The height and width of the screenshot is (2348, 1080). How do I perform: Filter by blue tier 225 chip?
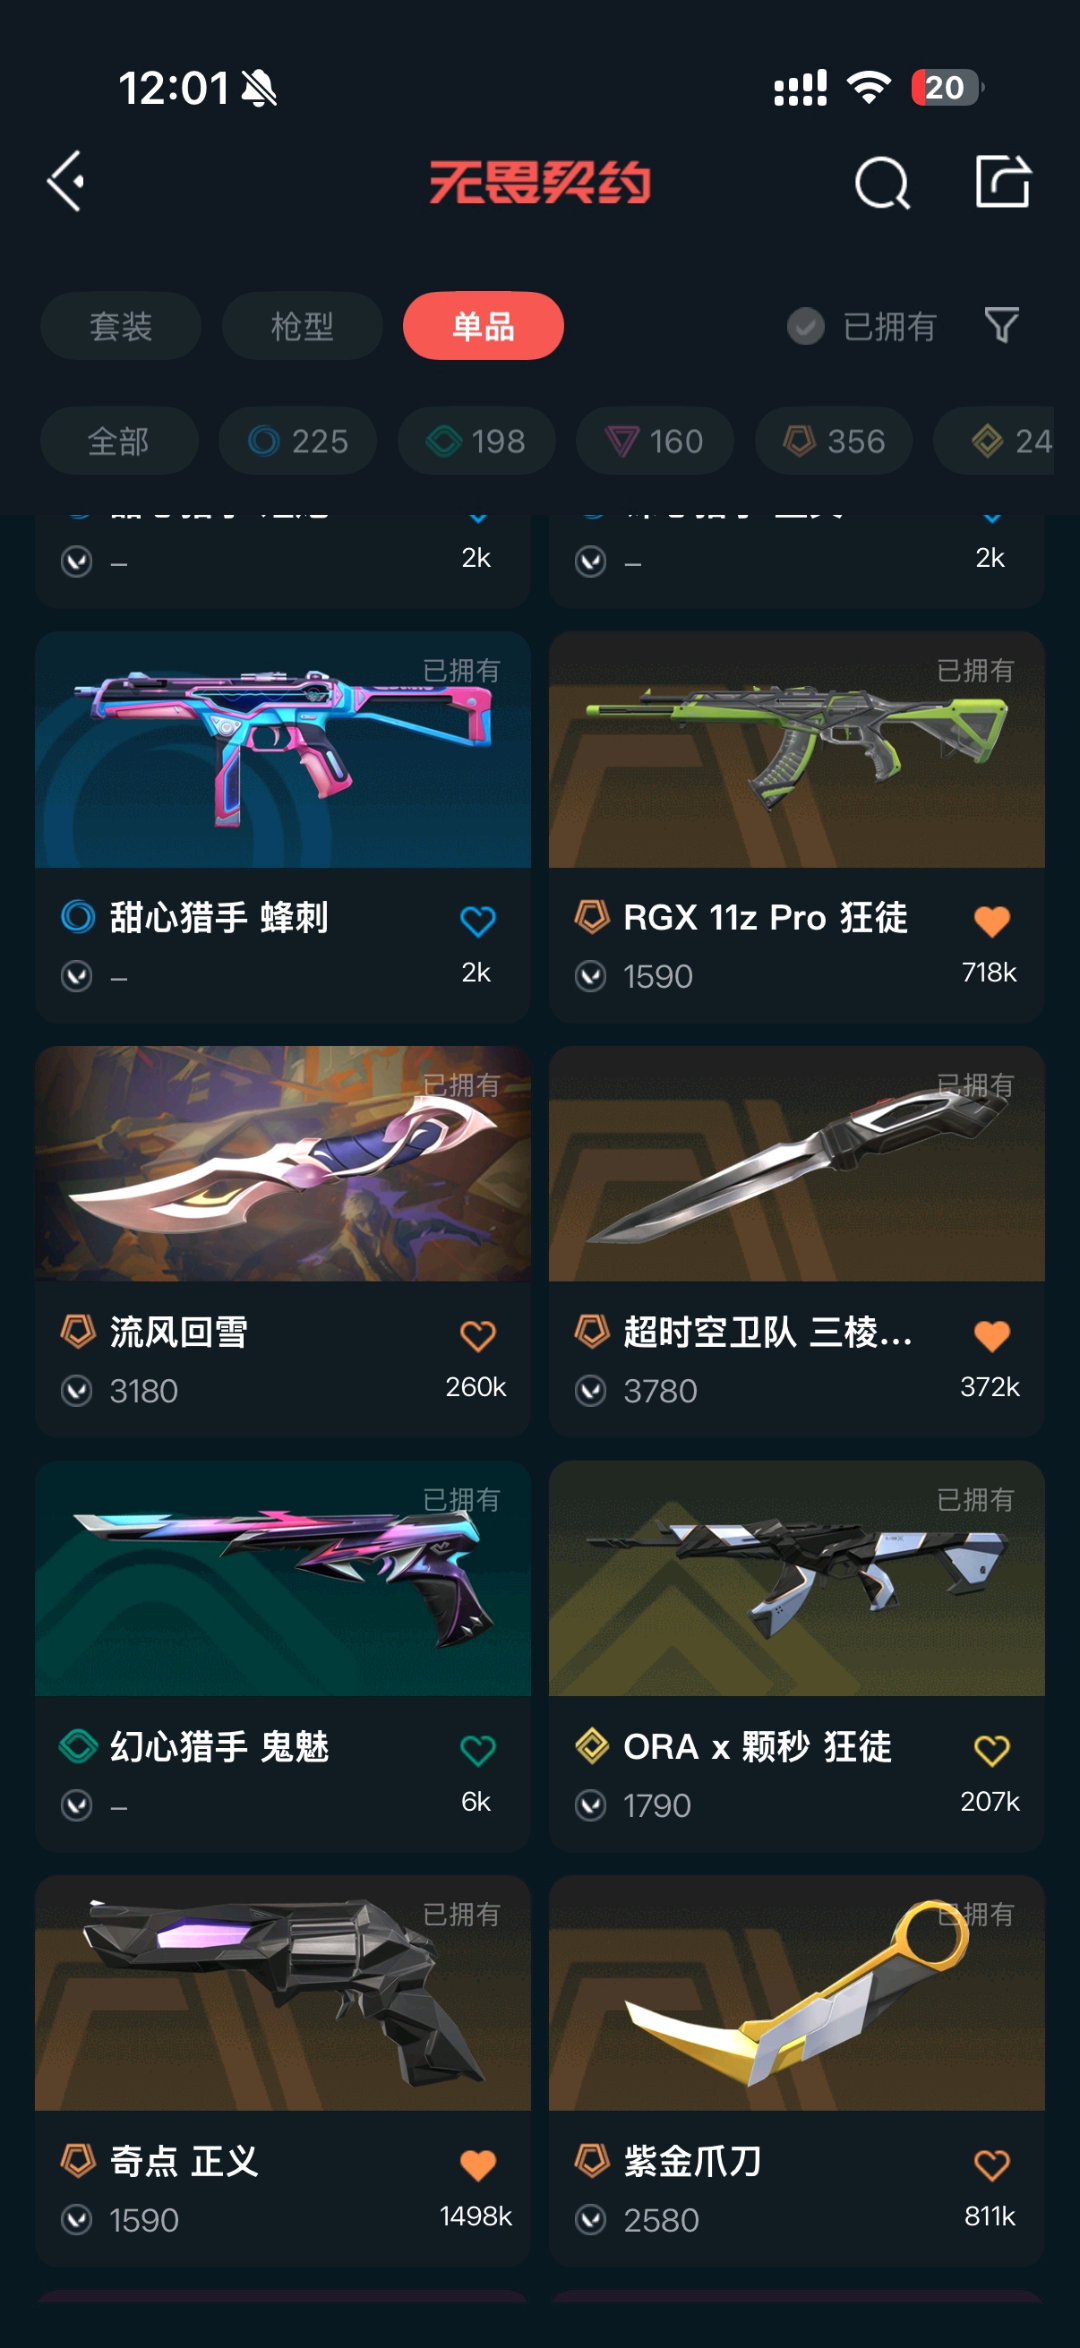click(298, 441)
